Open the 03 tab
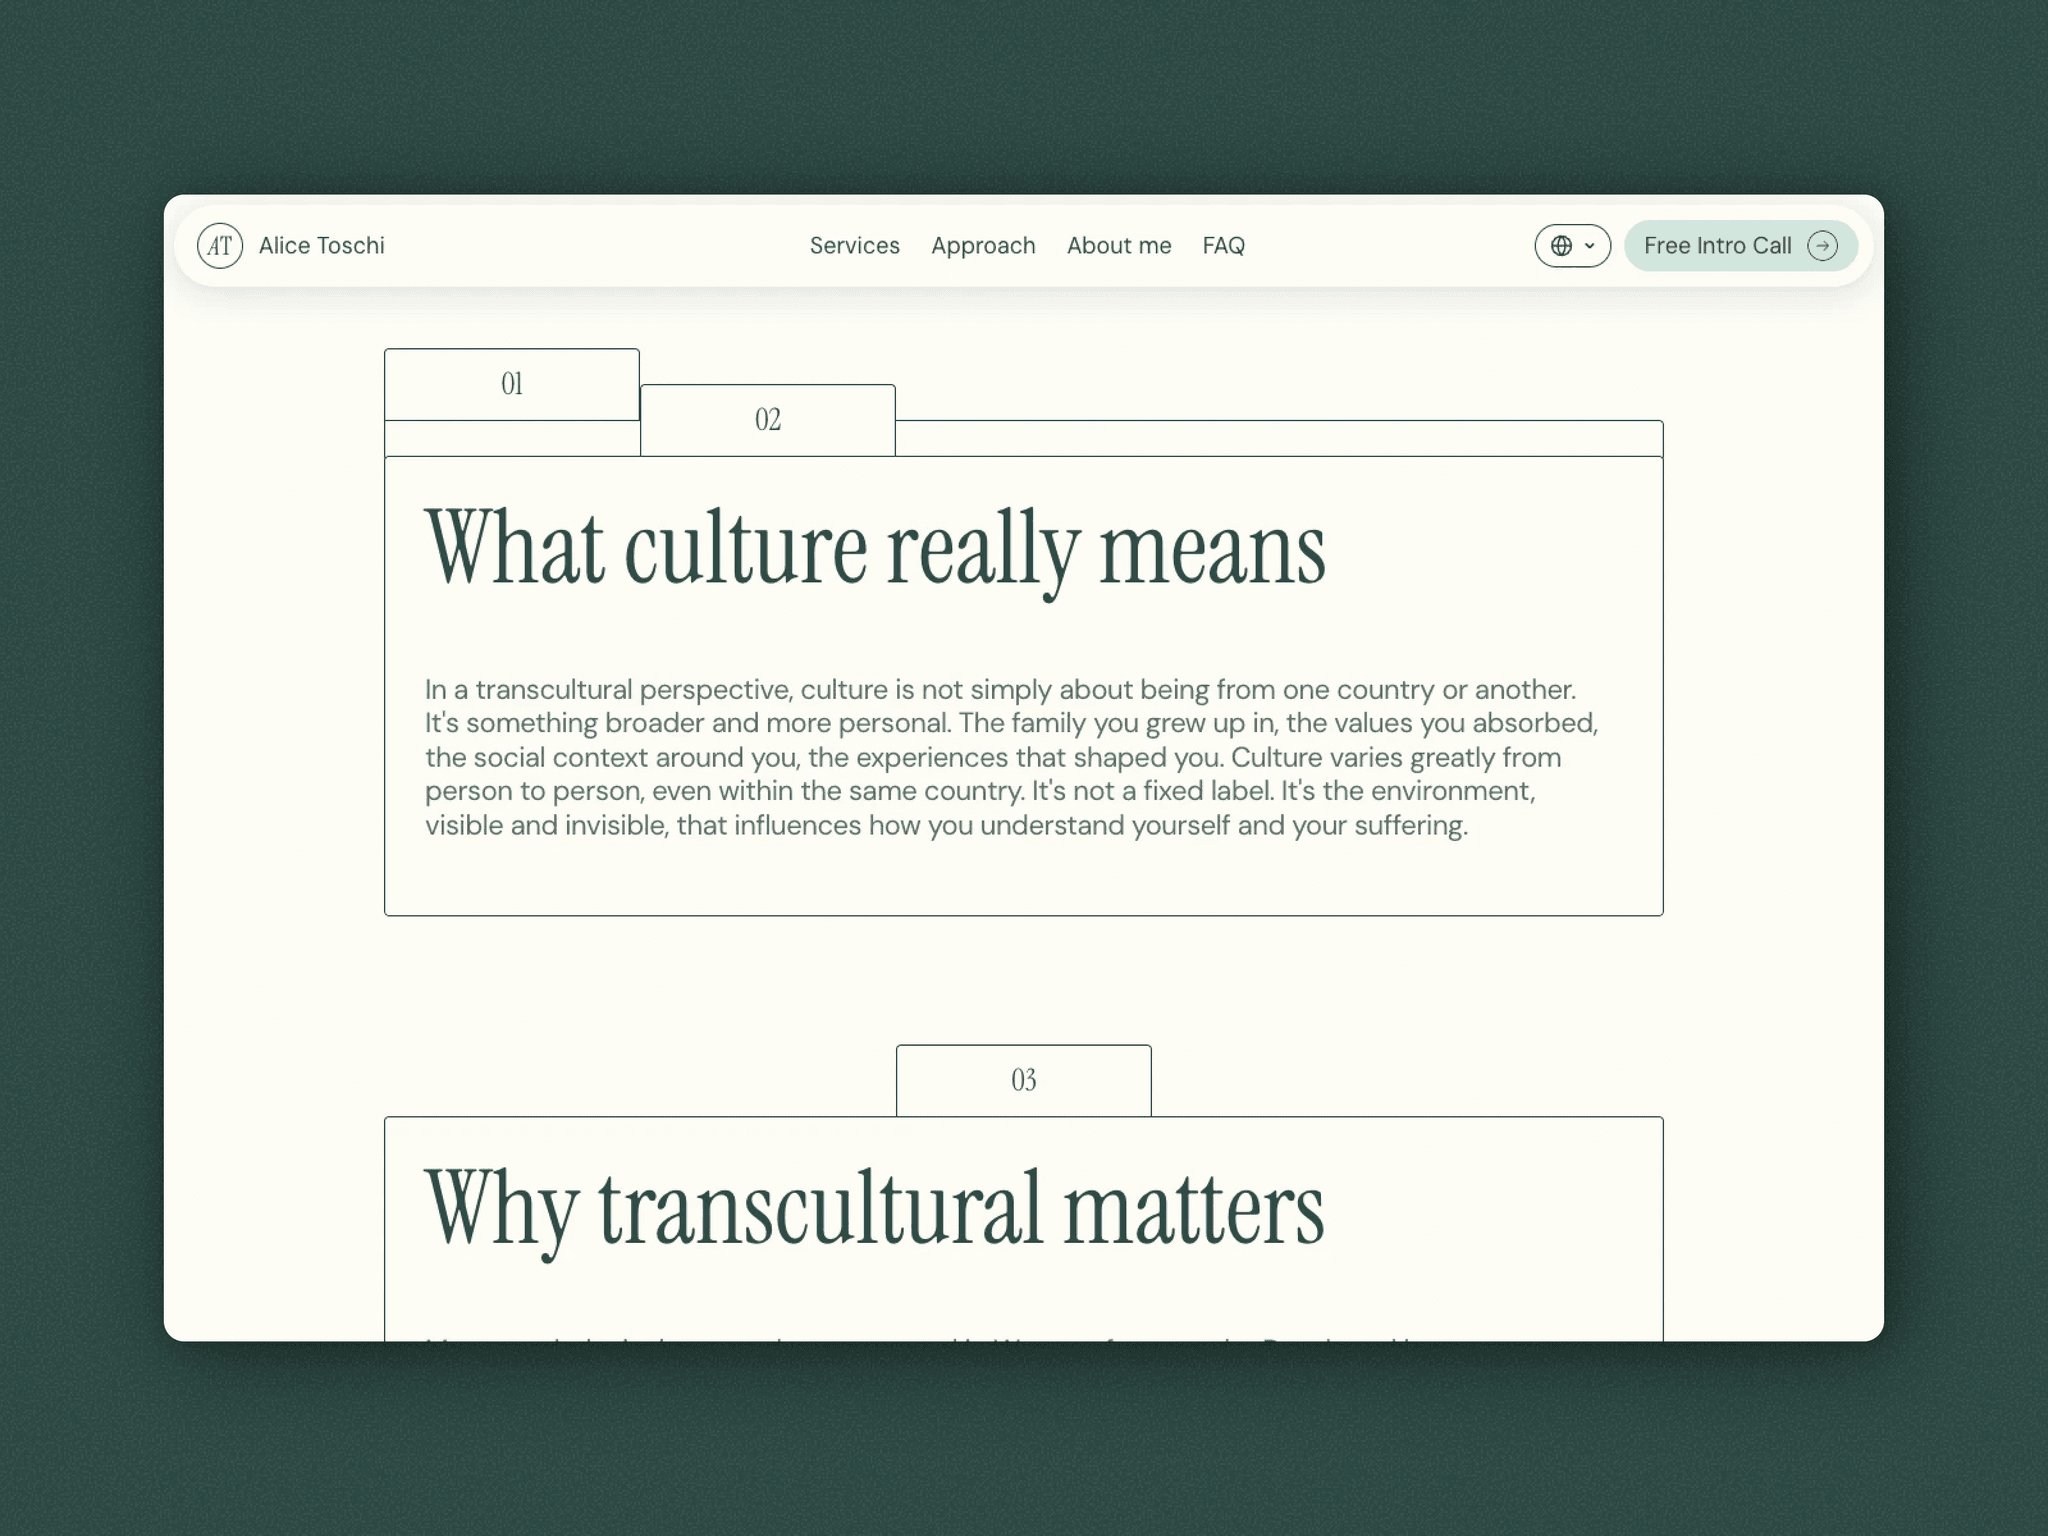Image resolution: width=2048 pixels, height=1536 pixels. coord(1024,1080)
